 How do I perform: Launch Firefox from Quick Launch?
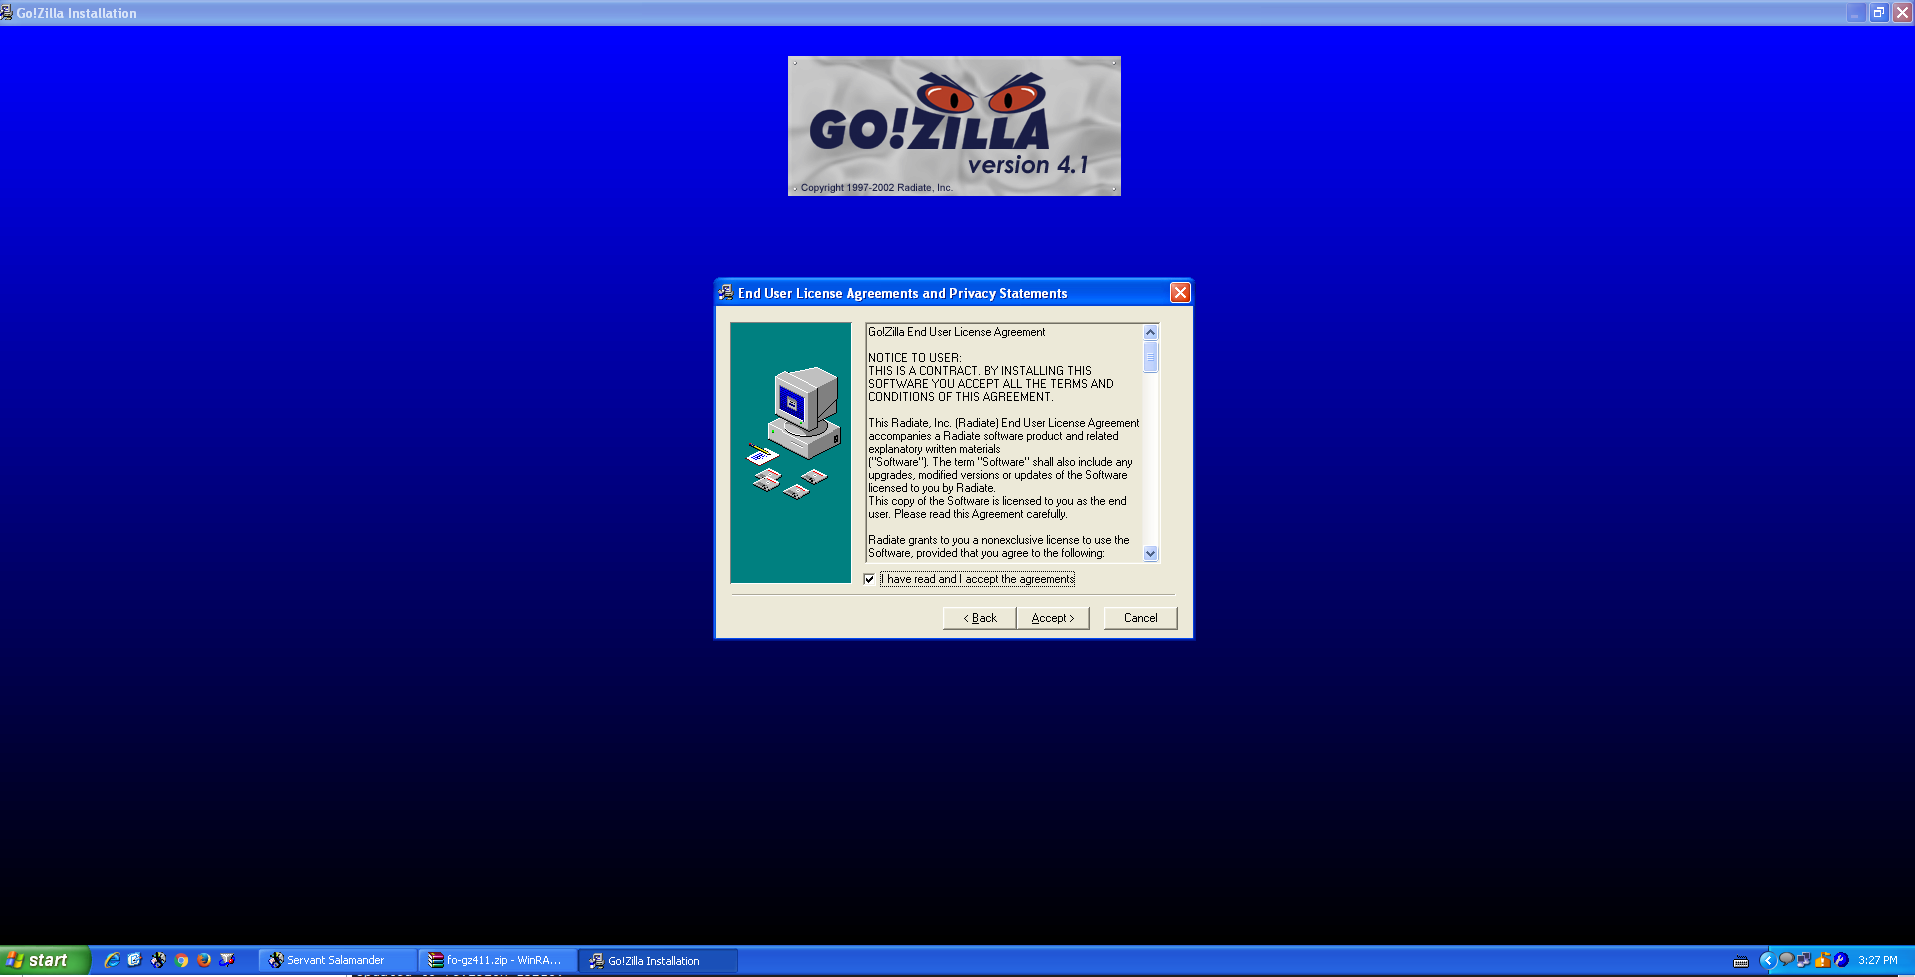coord(204,960)
